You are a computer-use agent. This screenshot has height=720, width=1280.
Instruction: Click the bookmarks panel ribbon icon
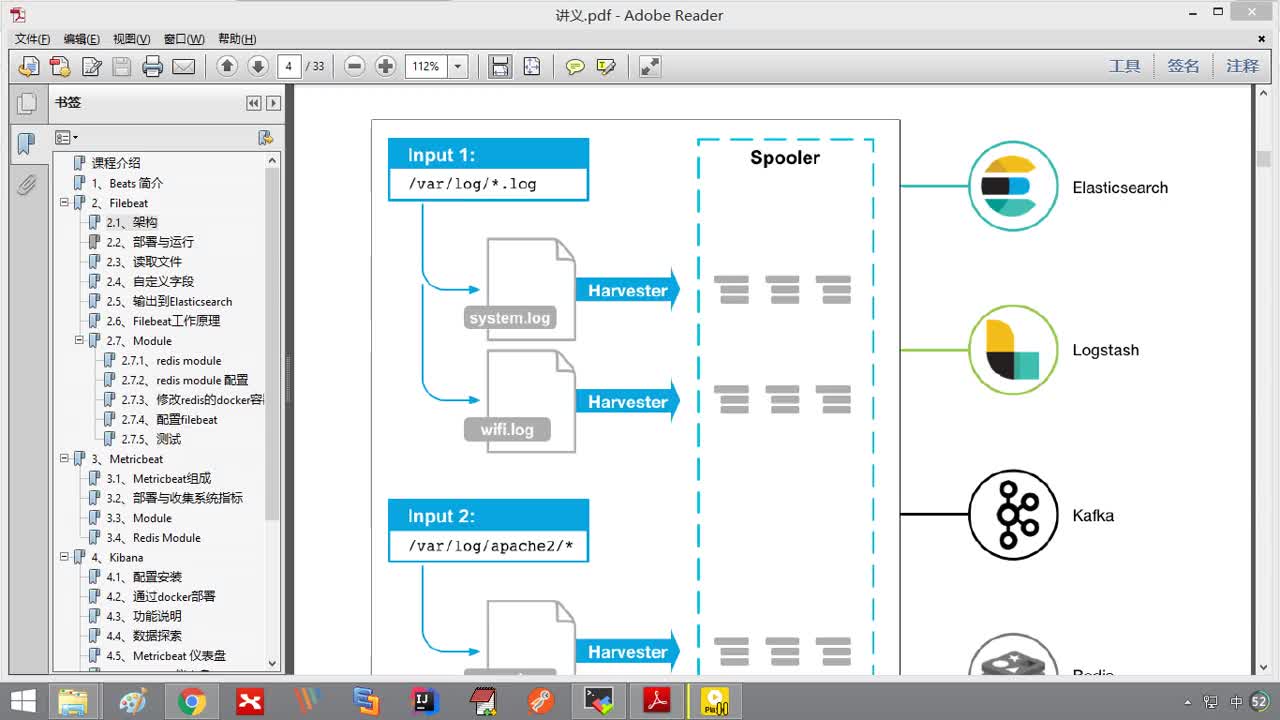coord(27,144)
